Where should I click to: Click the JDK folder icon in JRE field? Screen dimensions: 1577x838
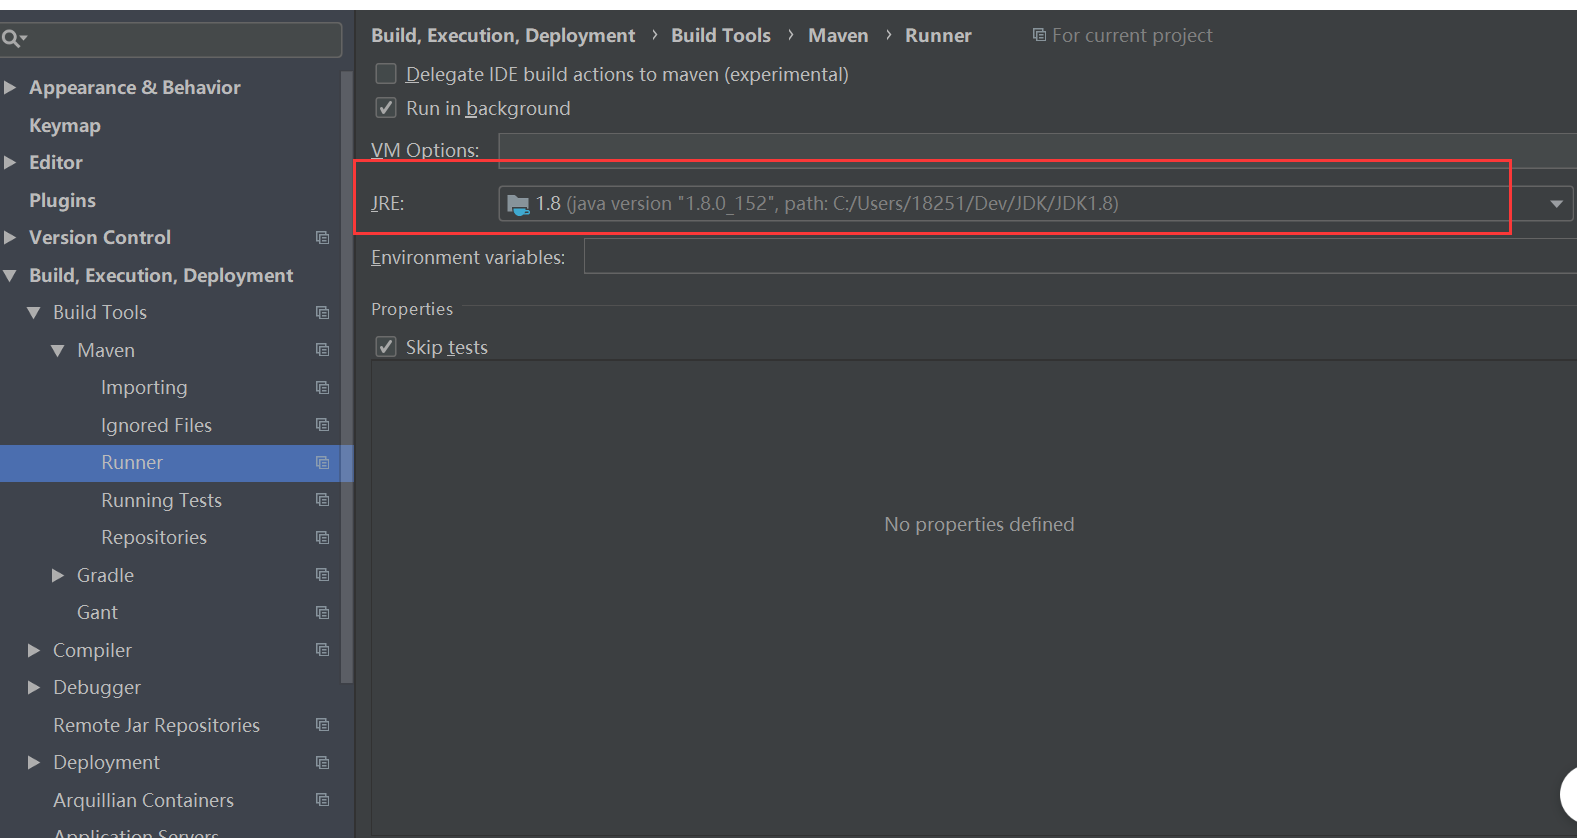click(x=518, y=204)
